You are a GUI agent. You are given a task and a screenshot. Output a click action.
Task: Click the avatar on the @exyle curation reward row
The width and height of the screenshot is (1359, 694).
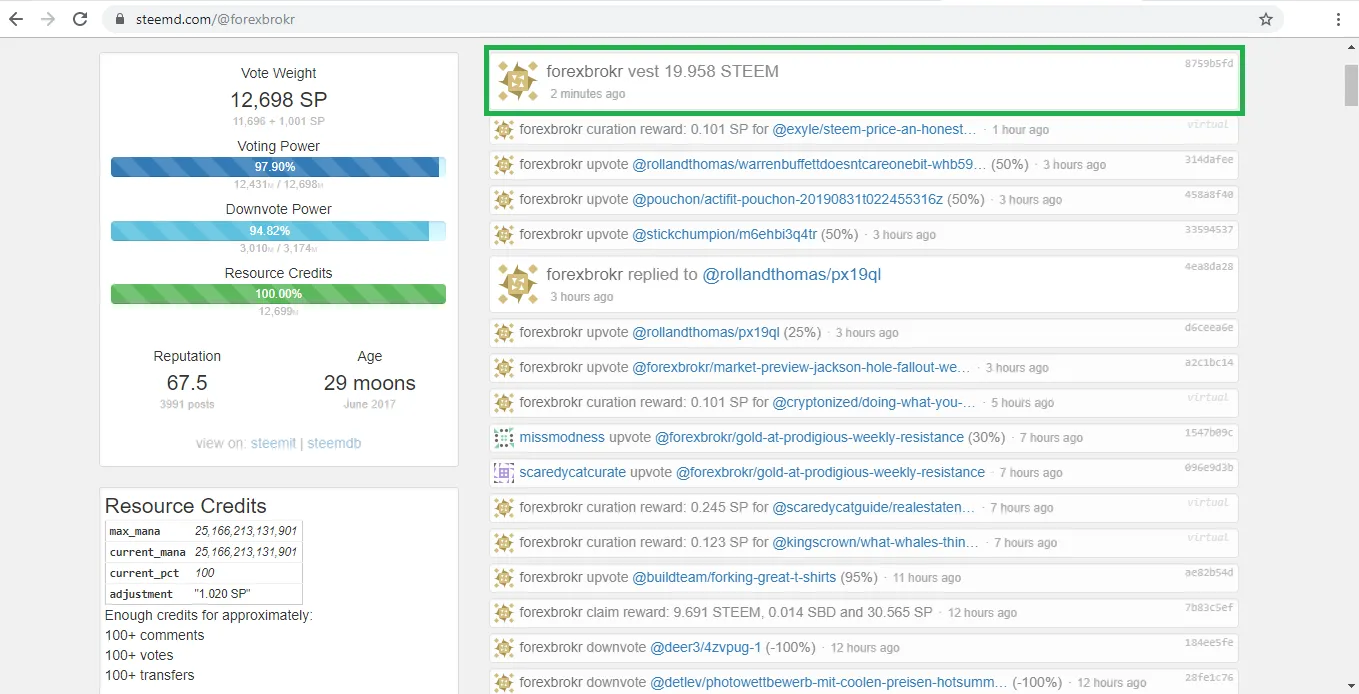point(504,130)
